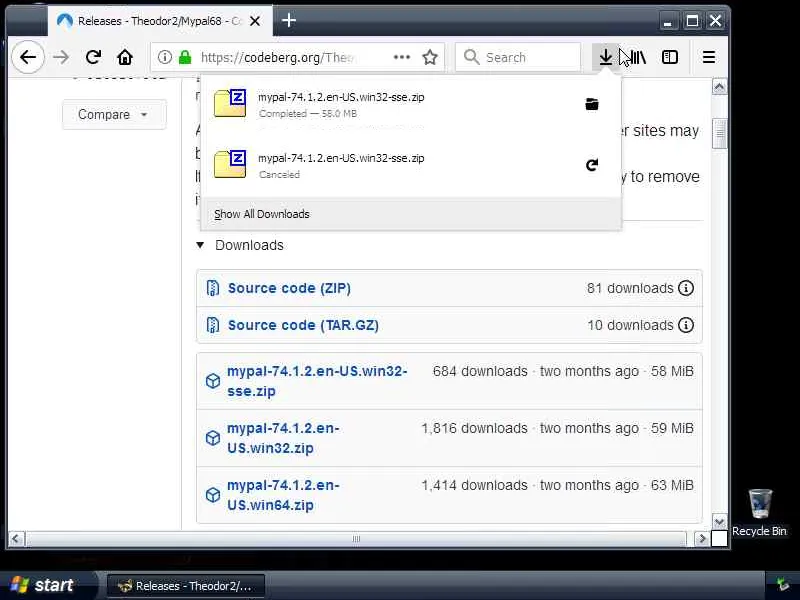Download Source code (ZIP) link
Viewport: 800px width, 600px height.
(x=289, y=288)
